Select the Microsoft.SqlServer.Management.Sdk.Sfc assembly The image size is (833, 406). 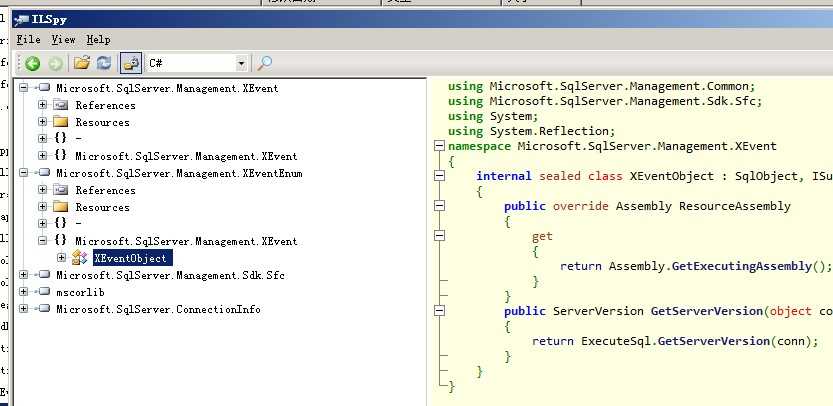point(170,275)
